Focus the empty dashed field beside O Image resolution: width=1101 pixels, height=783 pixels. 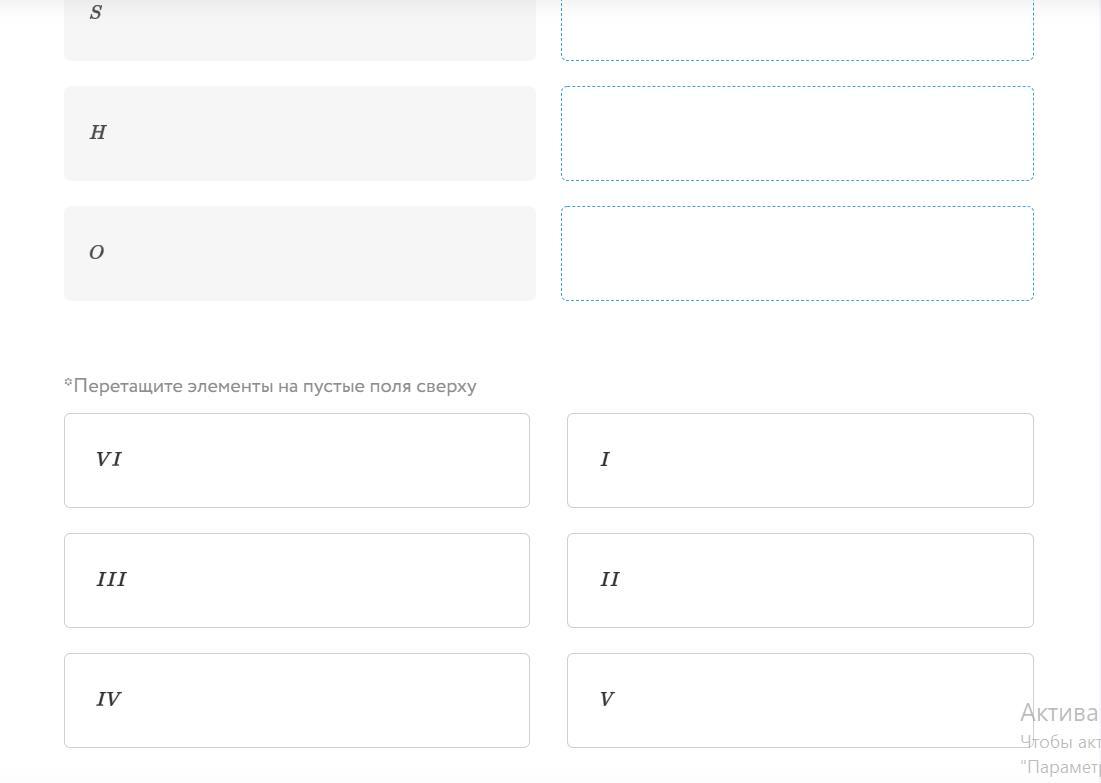[x=797, y=253]
